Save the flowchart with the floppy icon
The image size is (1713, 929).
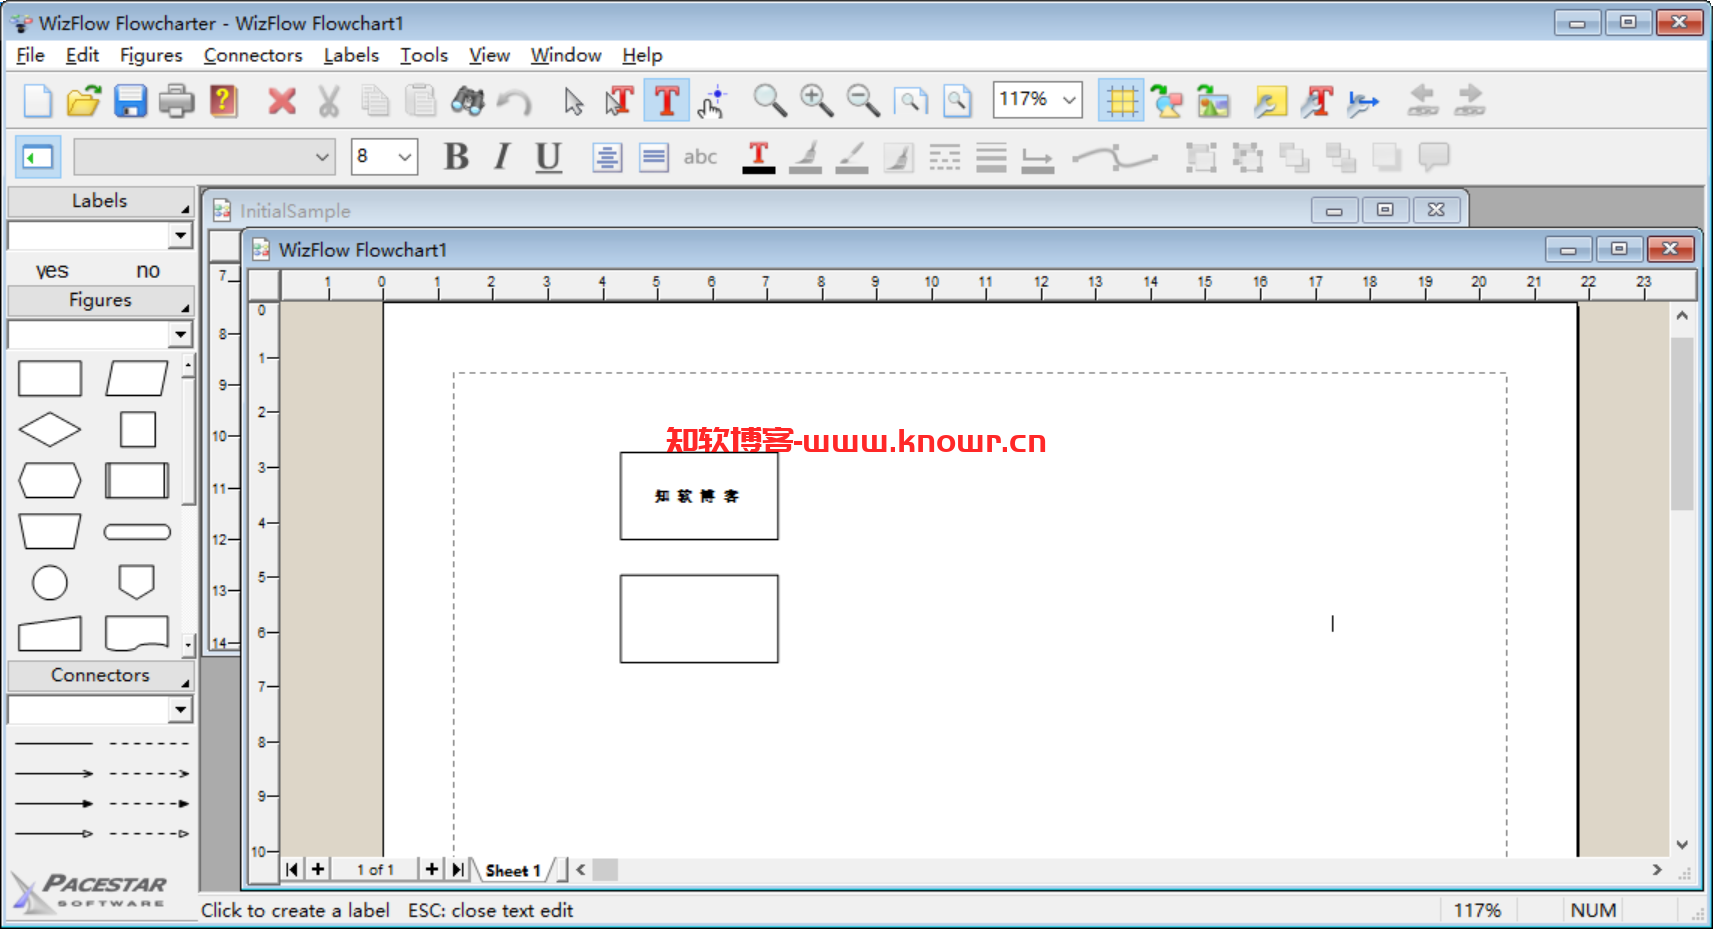(130, 101)
